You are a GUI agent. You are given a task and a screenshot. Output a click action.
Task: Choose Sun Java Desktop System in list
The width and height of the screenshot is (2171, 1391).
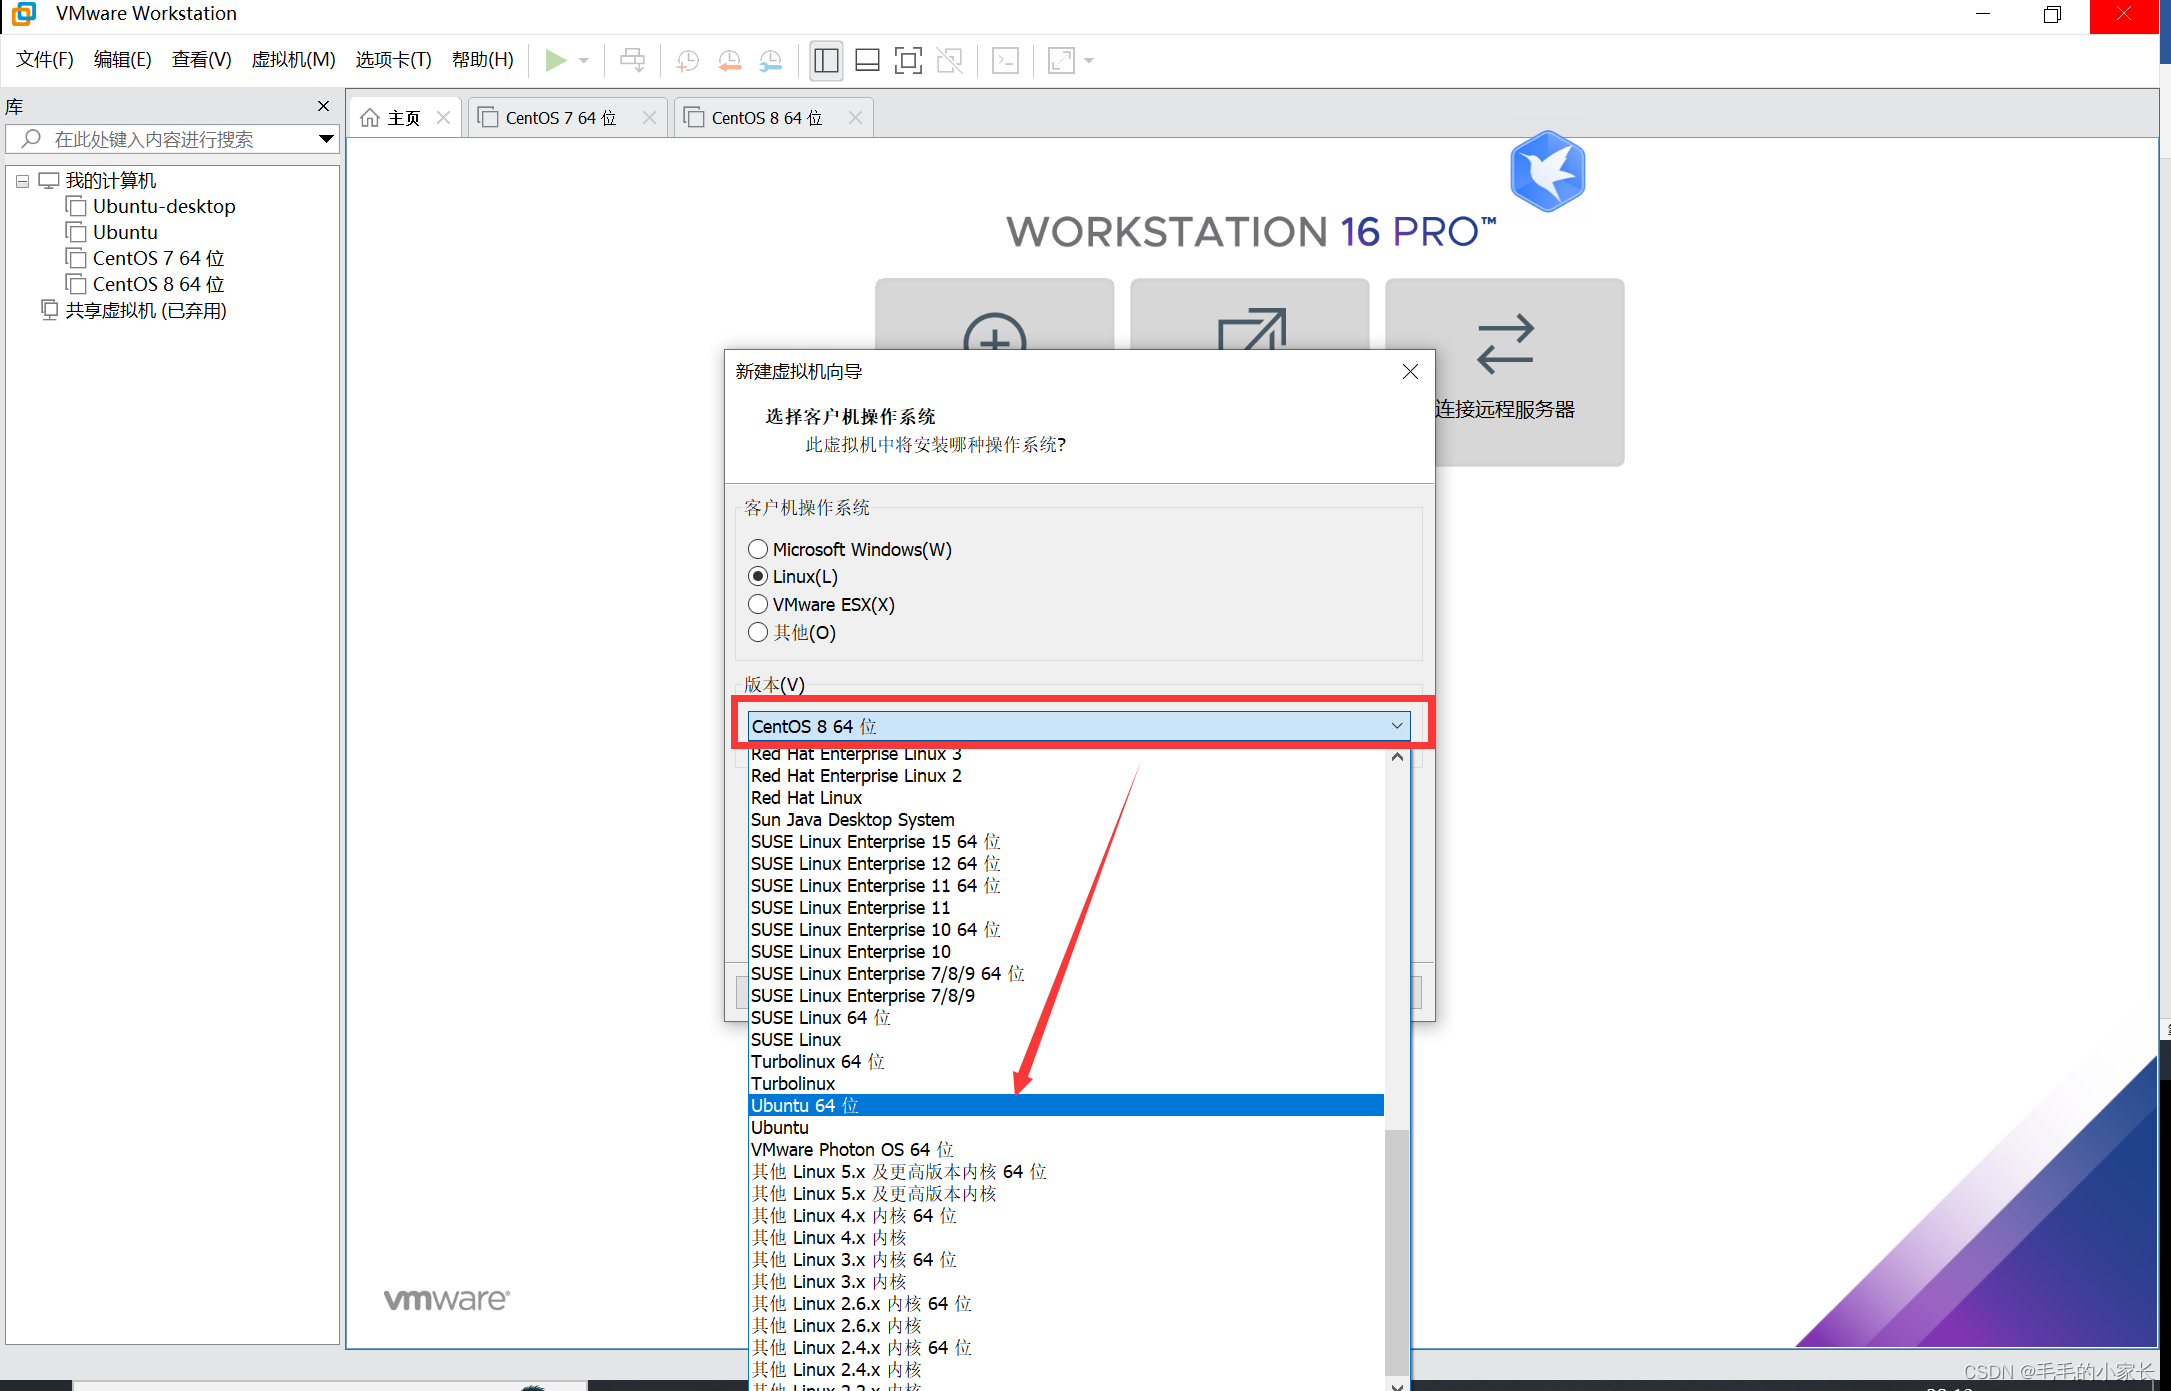tap(1066, 820)
